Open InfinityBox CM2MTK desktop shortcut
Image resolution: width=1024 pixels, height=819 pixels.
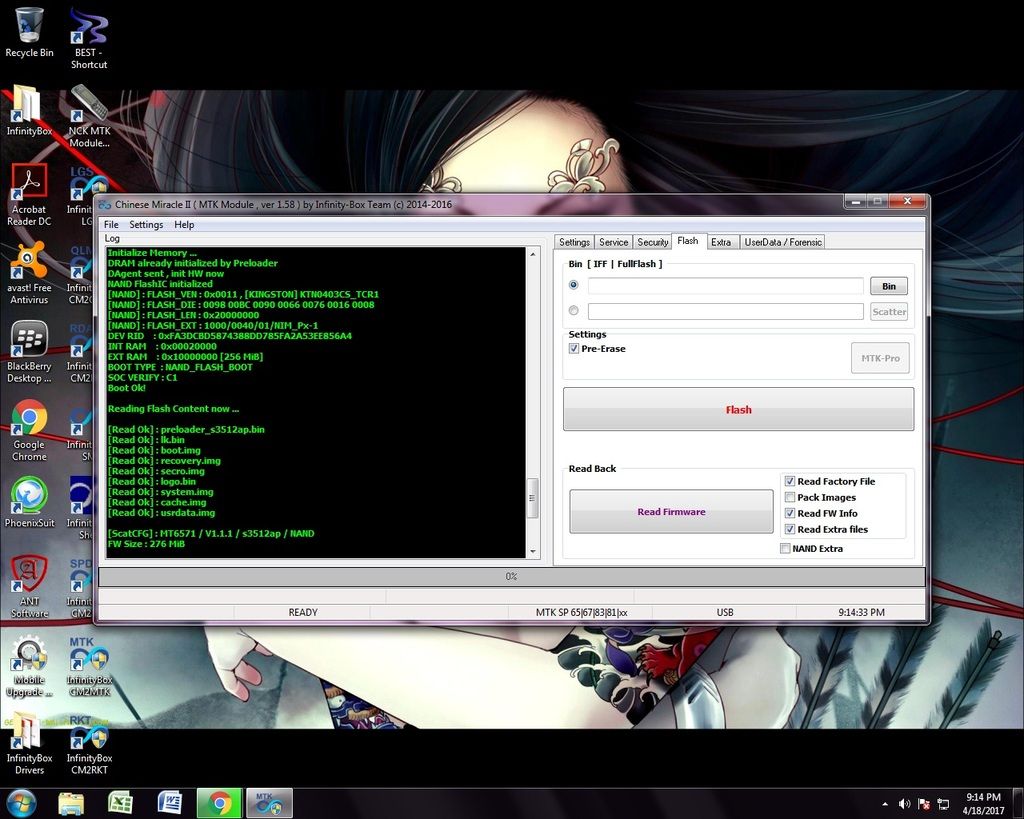89,654
